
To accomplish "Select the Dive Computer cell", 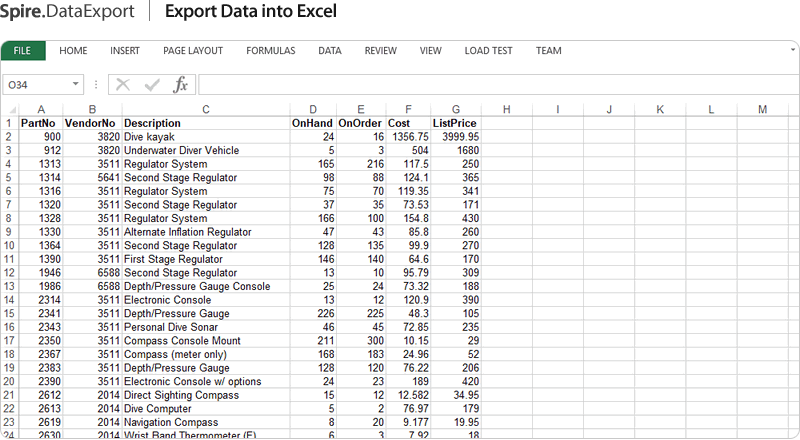I will coord(206,408).
